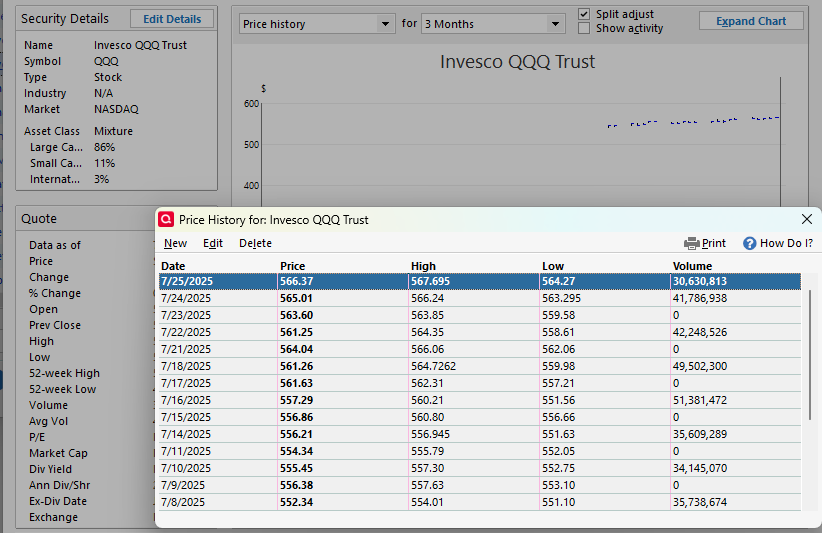This screenshot has width=822, height=533.
Task: Click the price value 563.60
Action: pos(296,315)
